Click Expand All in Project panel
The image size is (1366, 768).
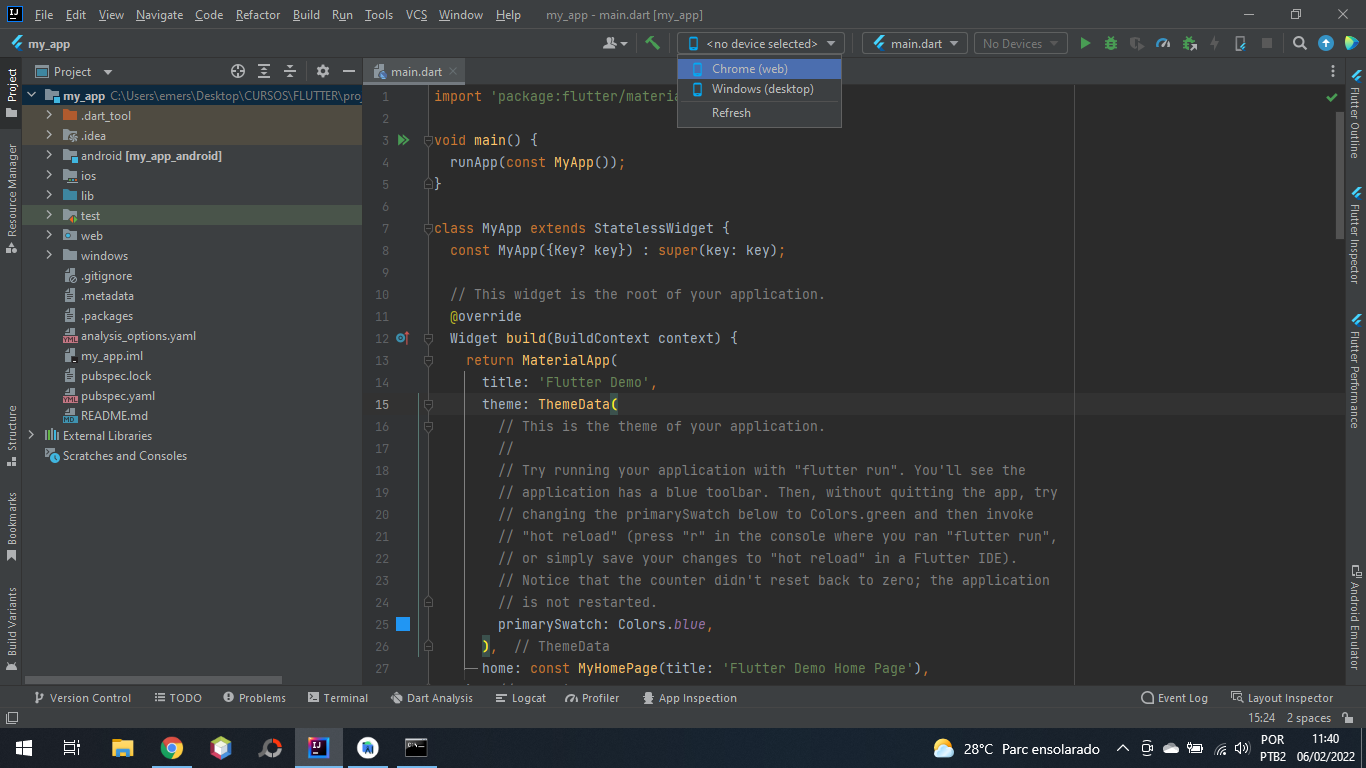[264, 71]
